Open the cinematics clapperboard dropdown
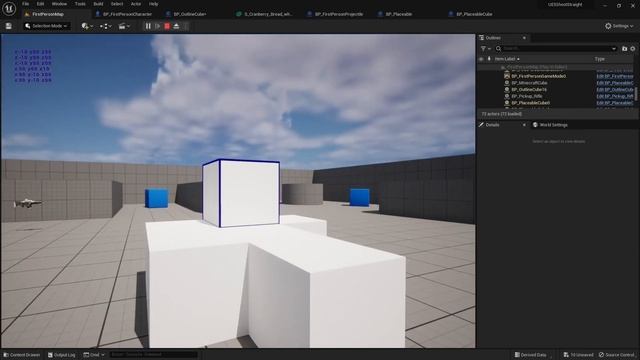The height and width of the screenshot is (360, 640). click(x=124, y=26)
